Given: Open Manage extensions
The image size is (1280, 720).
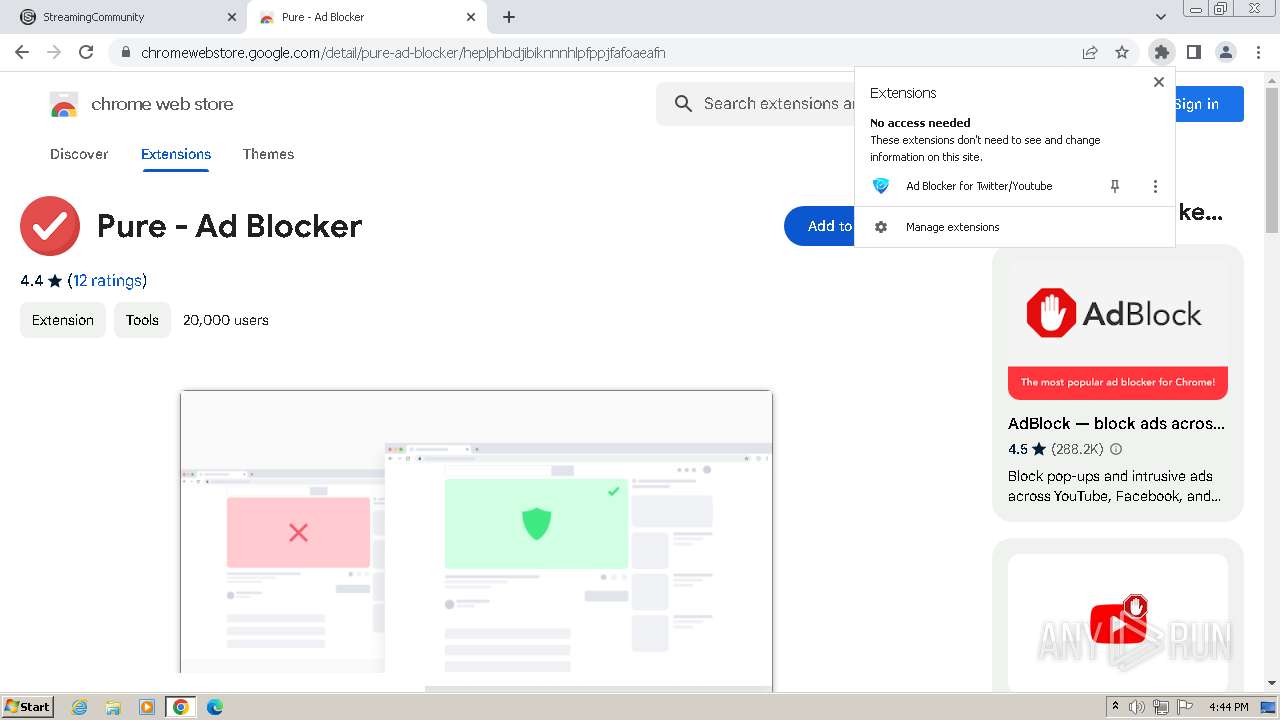Looking at the screenshot, I should pos(1014,227).
